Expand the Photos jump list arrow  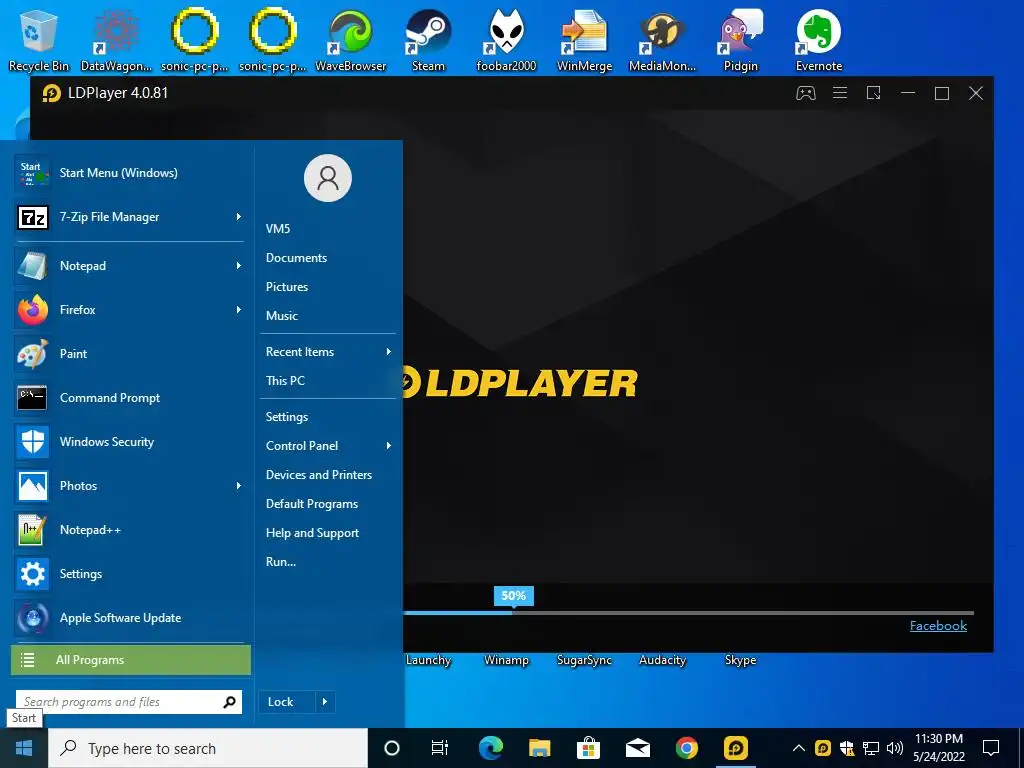(x=239, y=486)
